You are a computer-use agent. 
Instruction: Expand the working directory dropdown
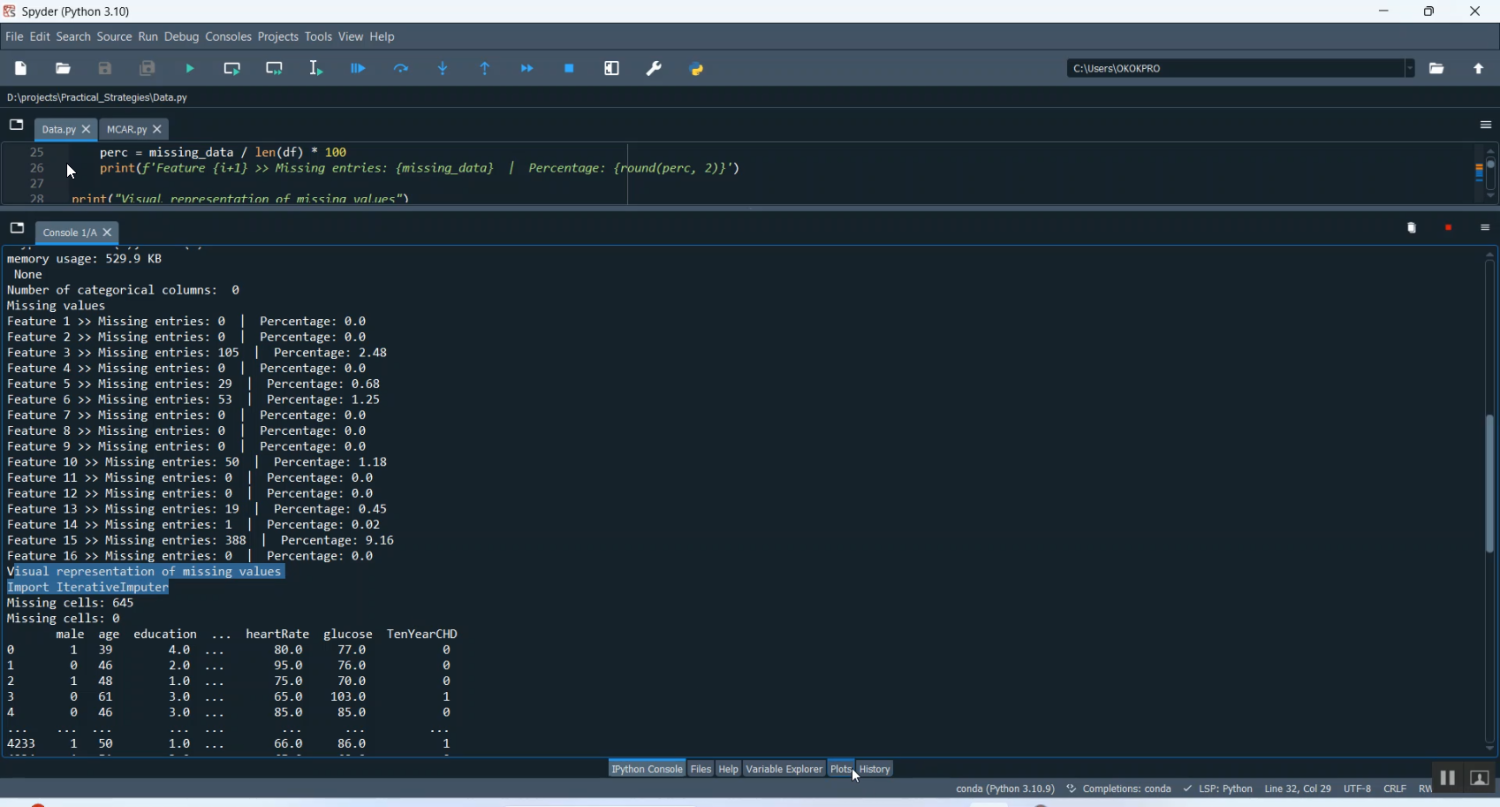click(x=1409, y=69)
